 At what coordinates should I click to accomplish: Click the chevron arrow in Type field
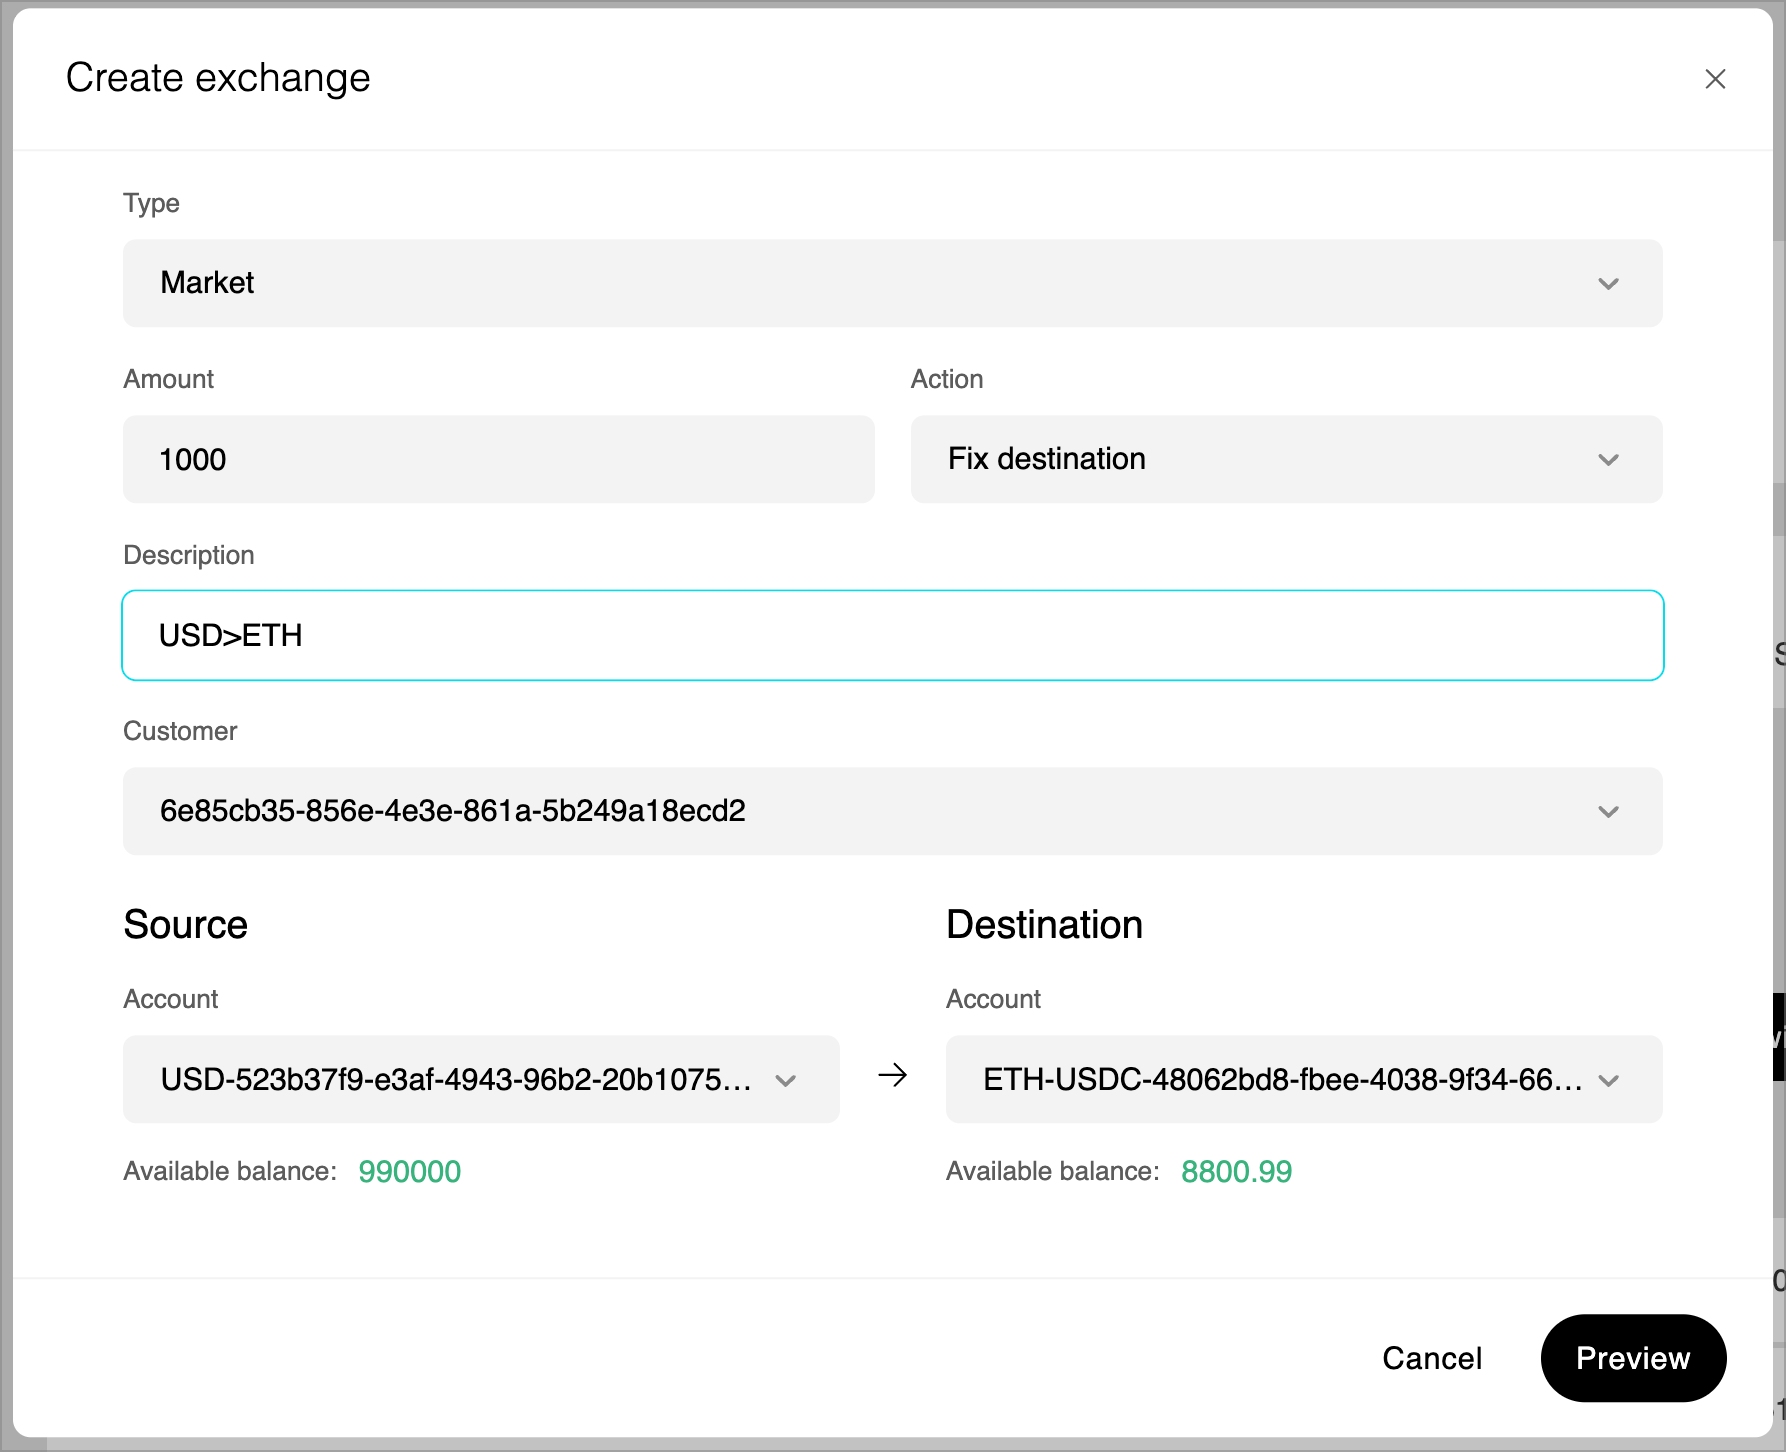click(x=1608, y=284)
